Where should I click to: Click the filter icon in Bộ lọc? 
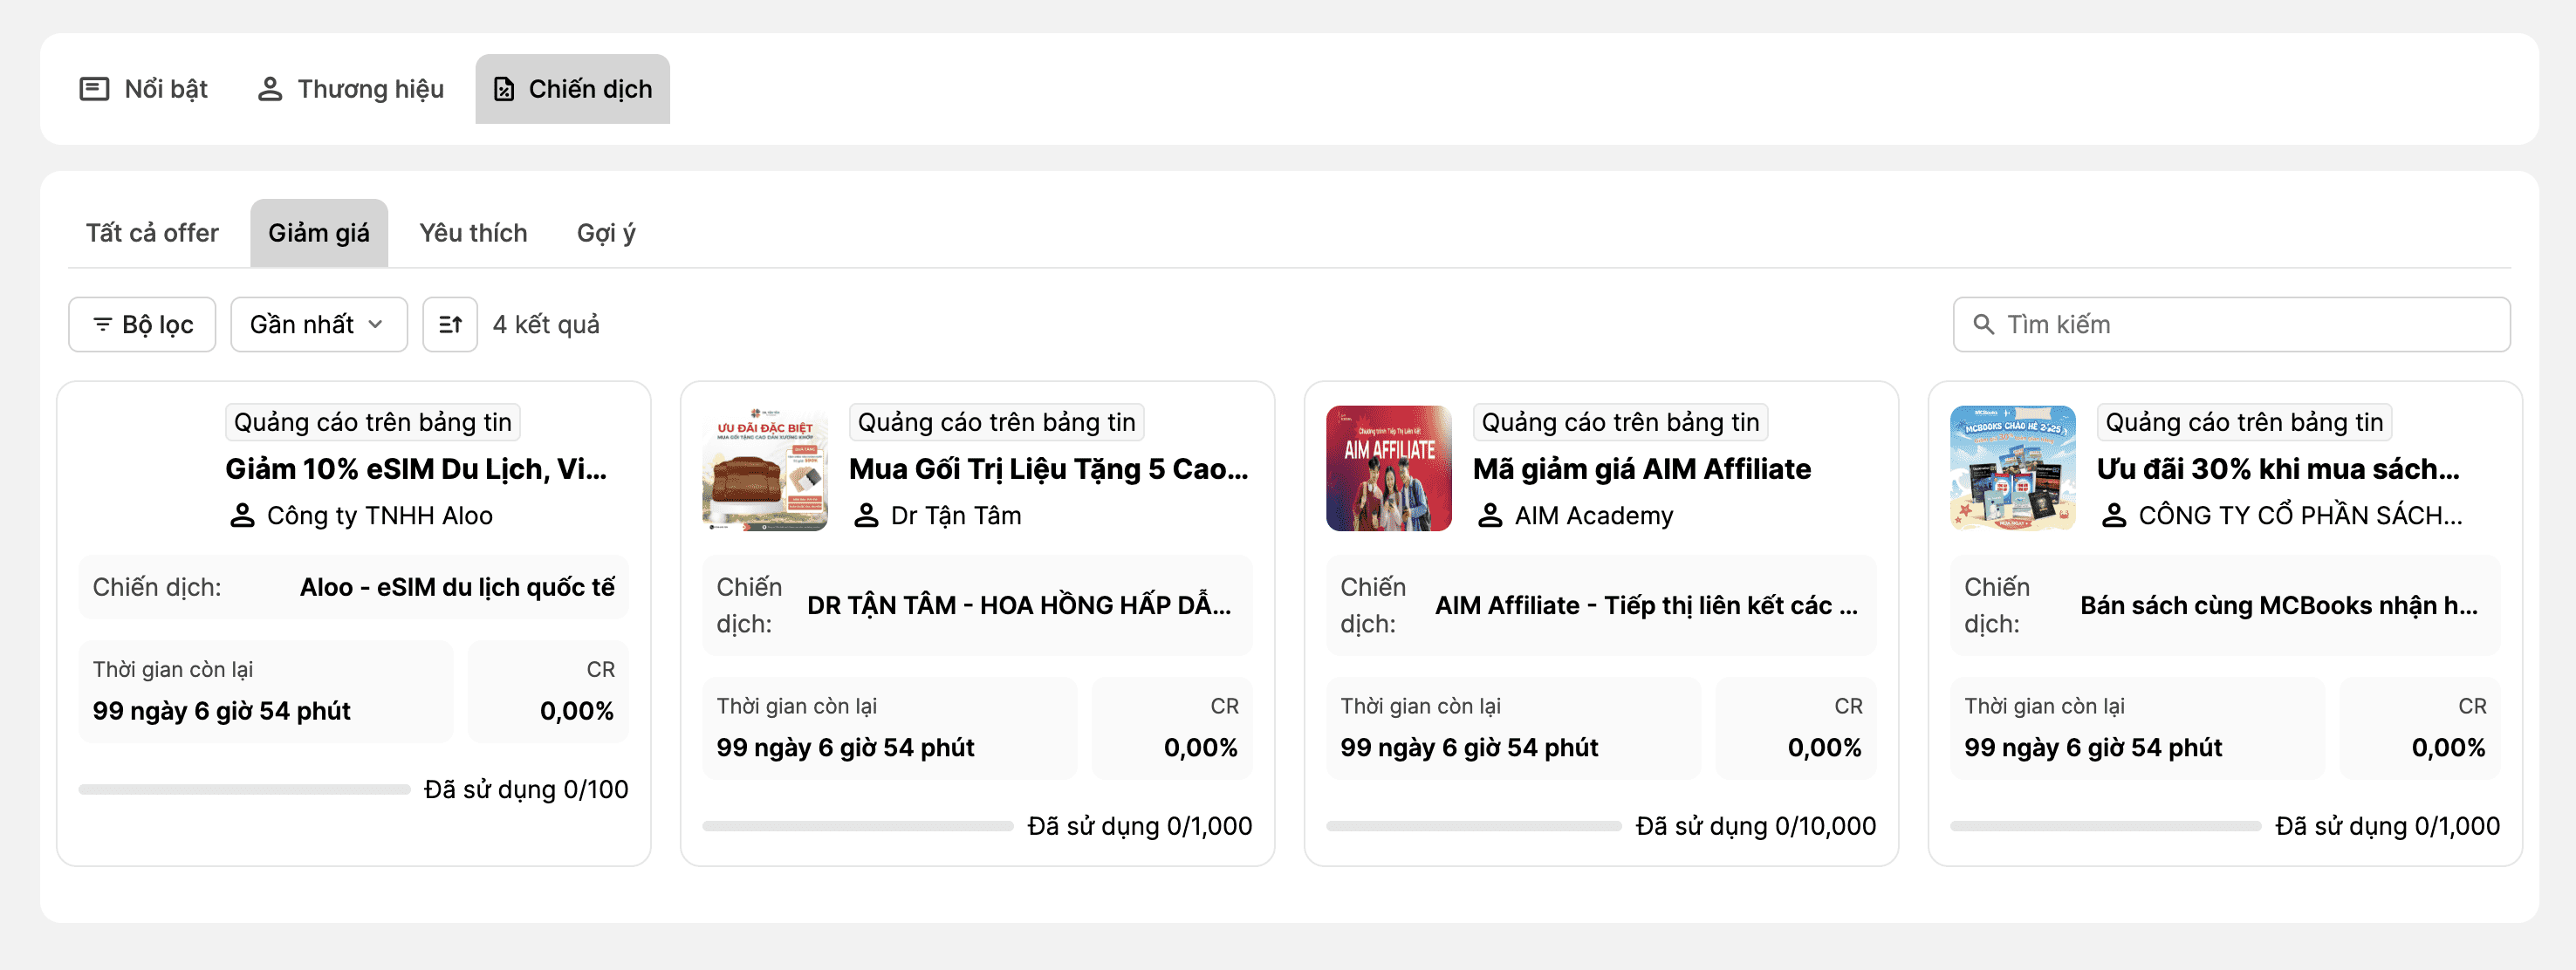tap(102, 324)
